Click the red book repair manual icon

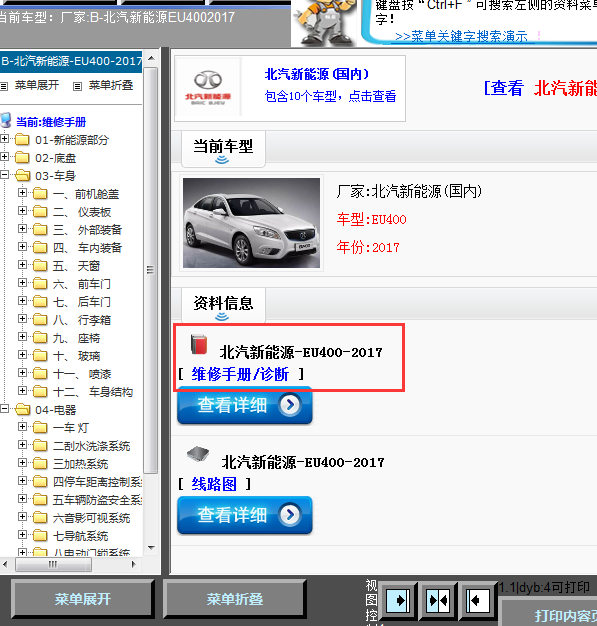click(x=199, y=345)
